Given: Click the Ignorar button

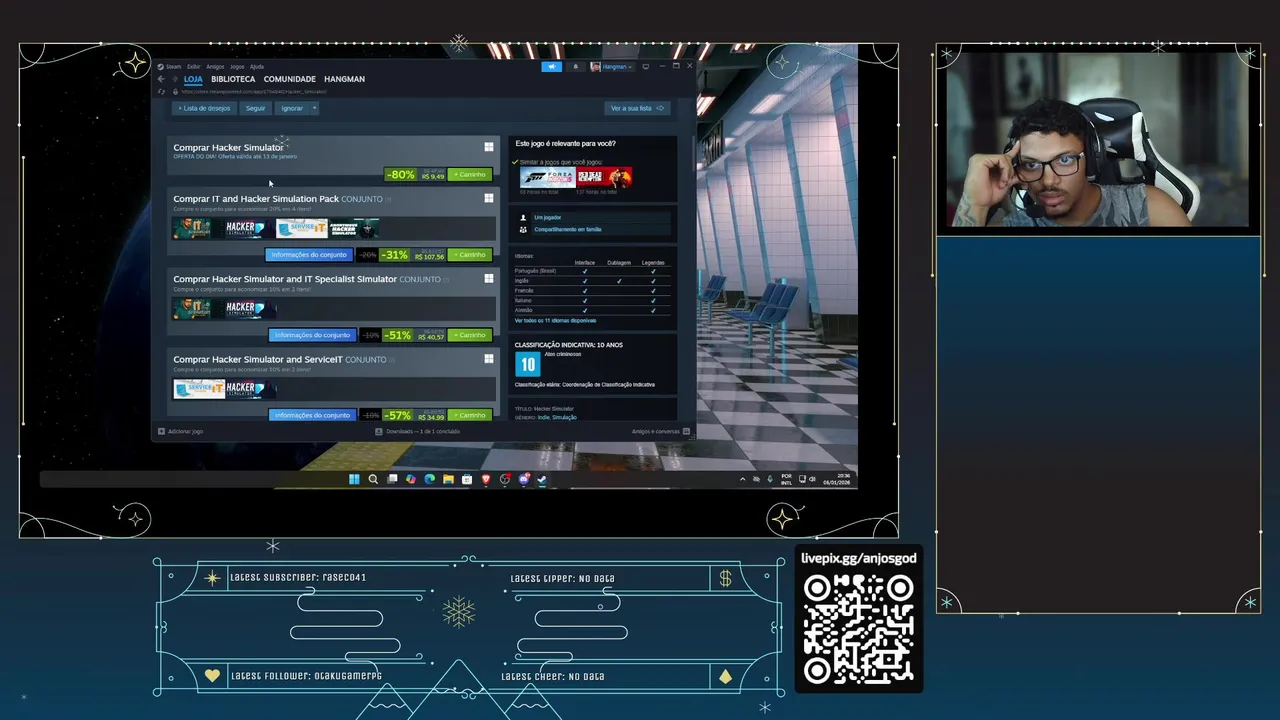Looking at the screenshot, I should (x=292, y=108).
